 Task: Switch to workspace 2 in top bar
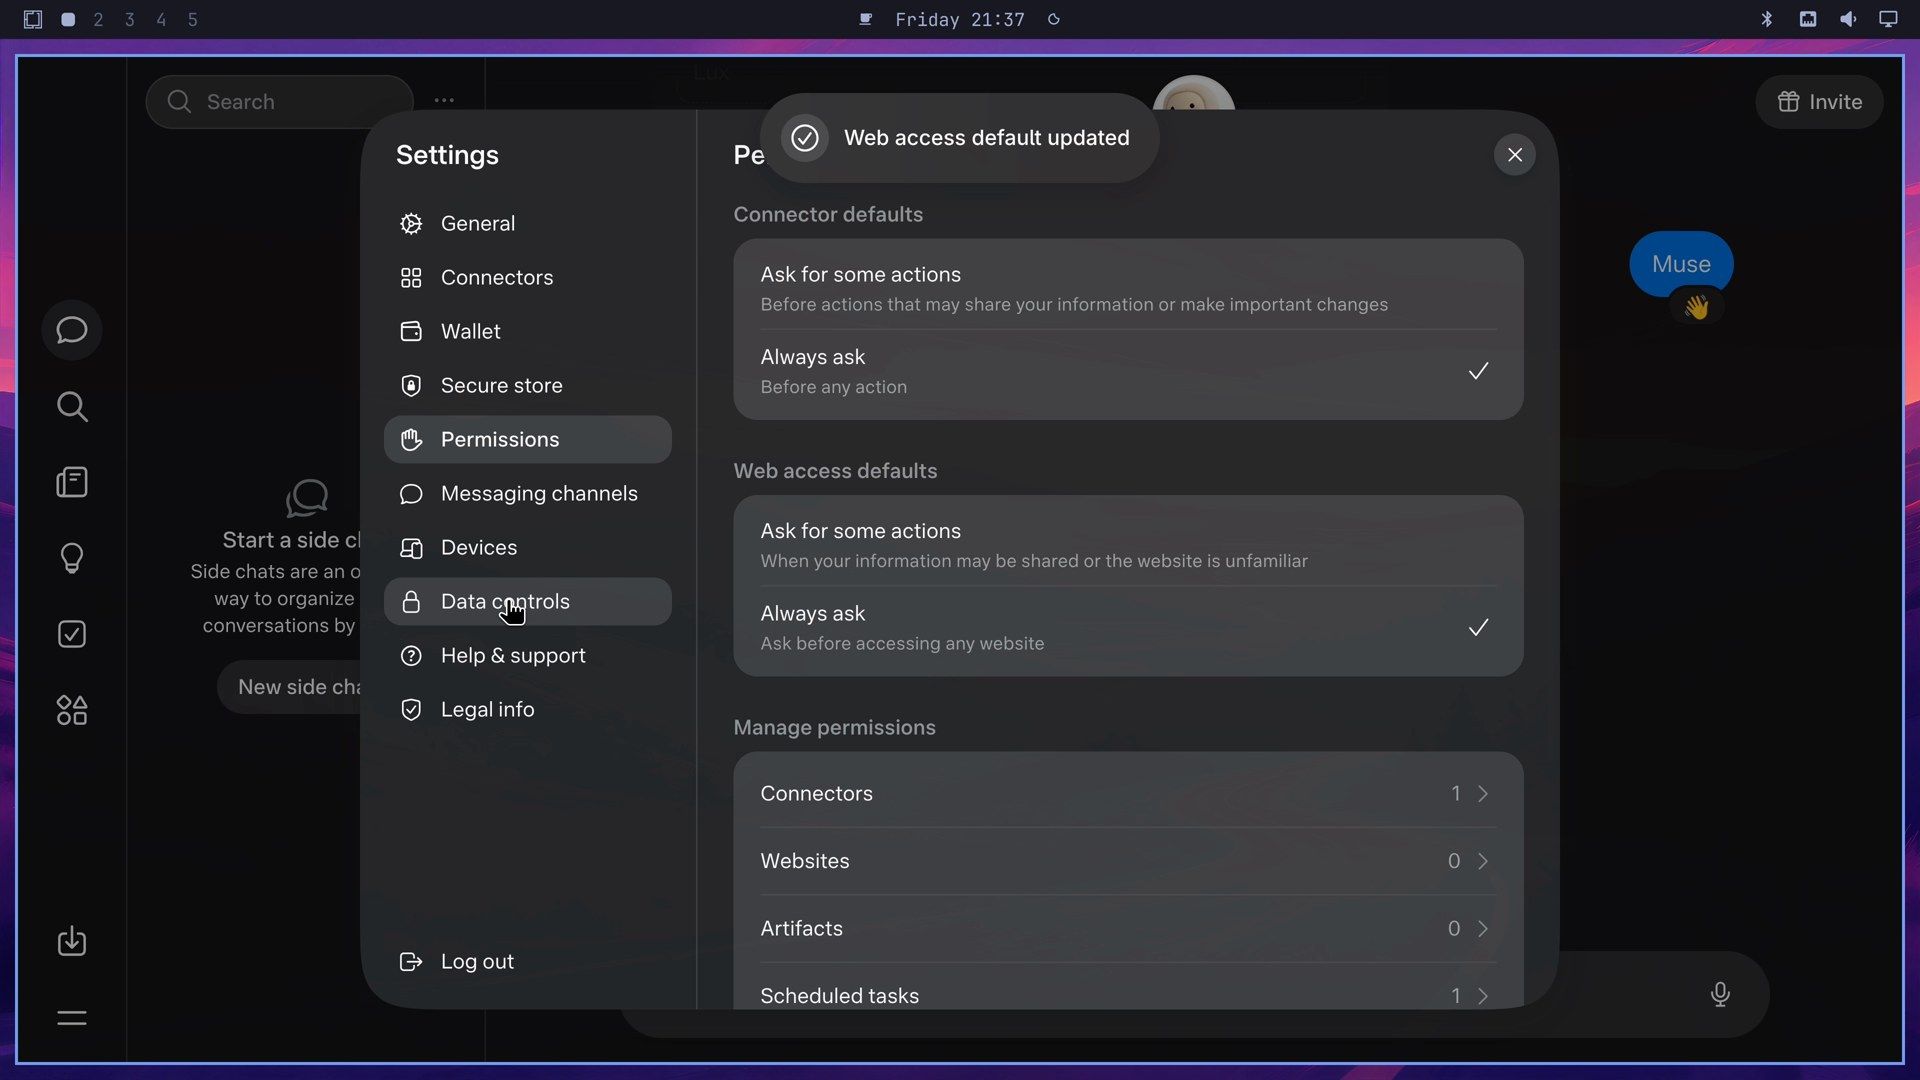coord(98,19)
